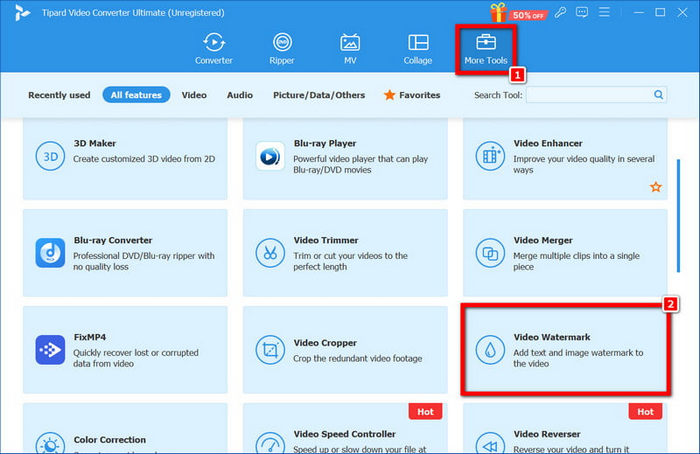
Task: Click the Color Correction sun icon
Action: coord(50,443)
